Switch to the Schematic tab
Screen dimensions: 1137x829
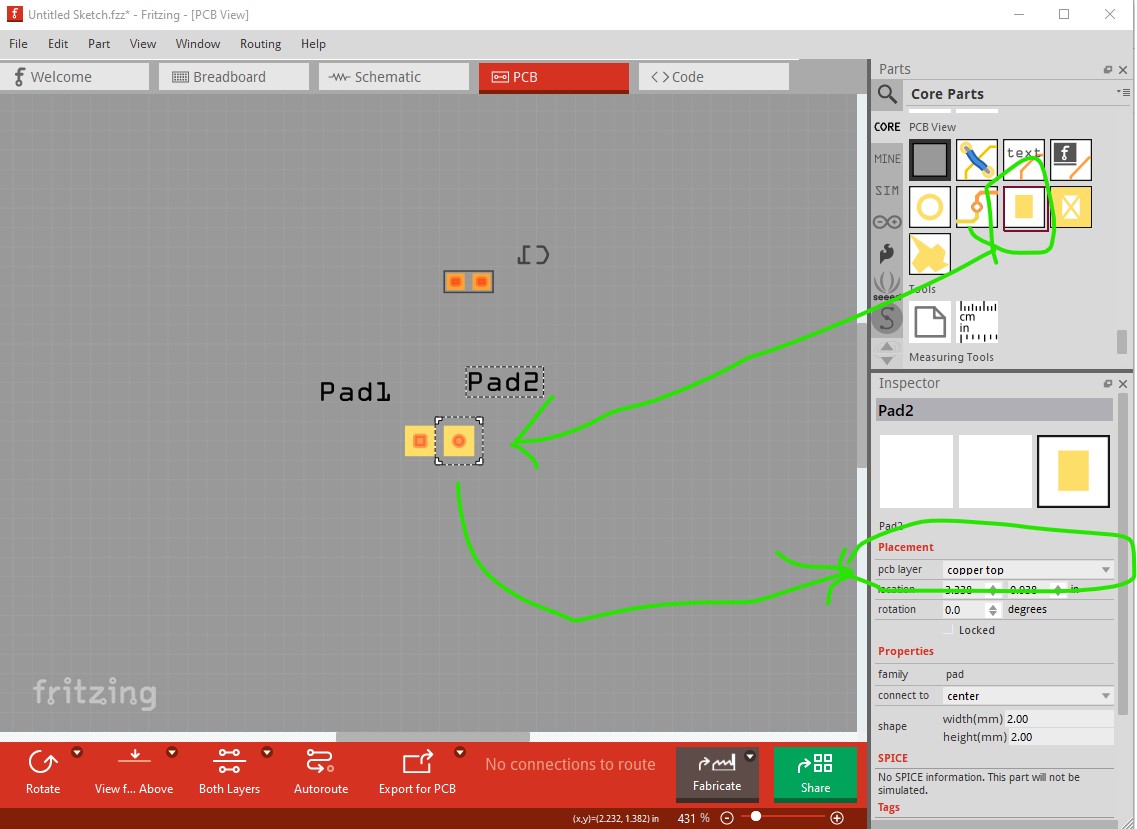click(x=394, y=77)
